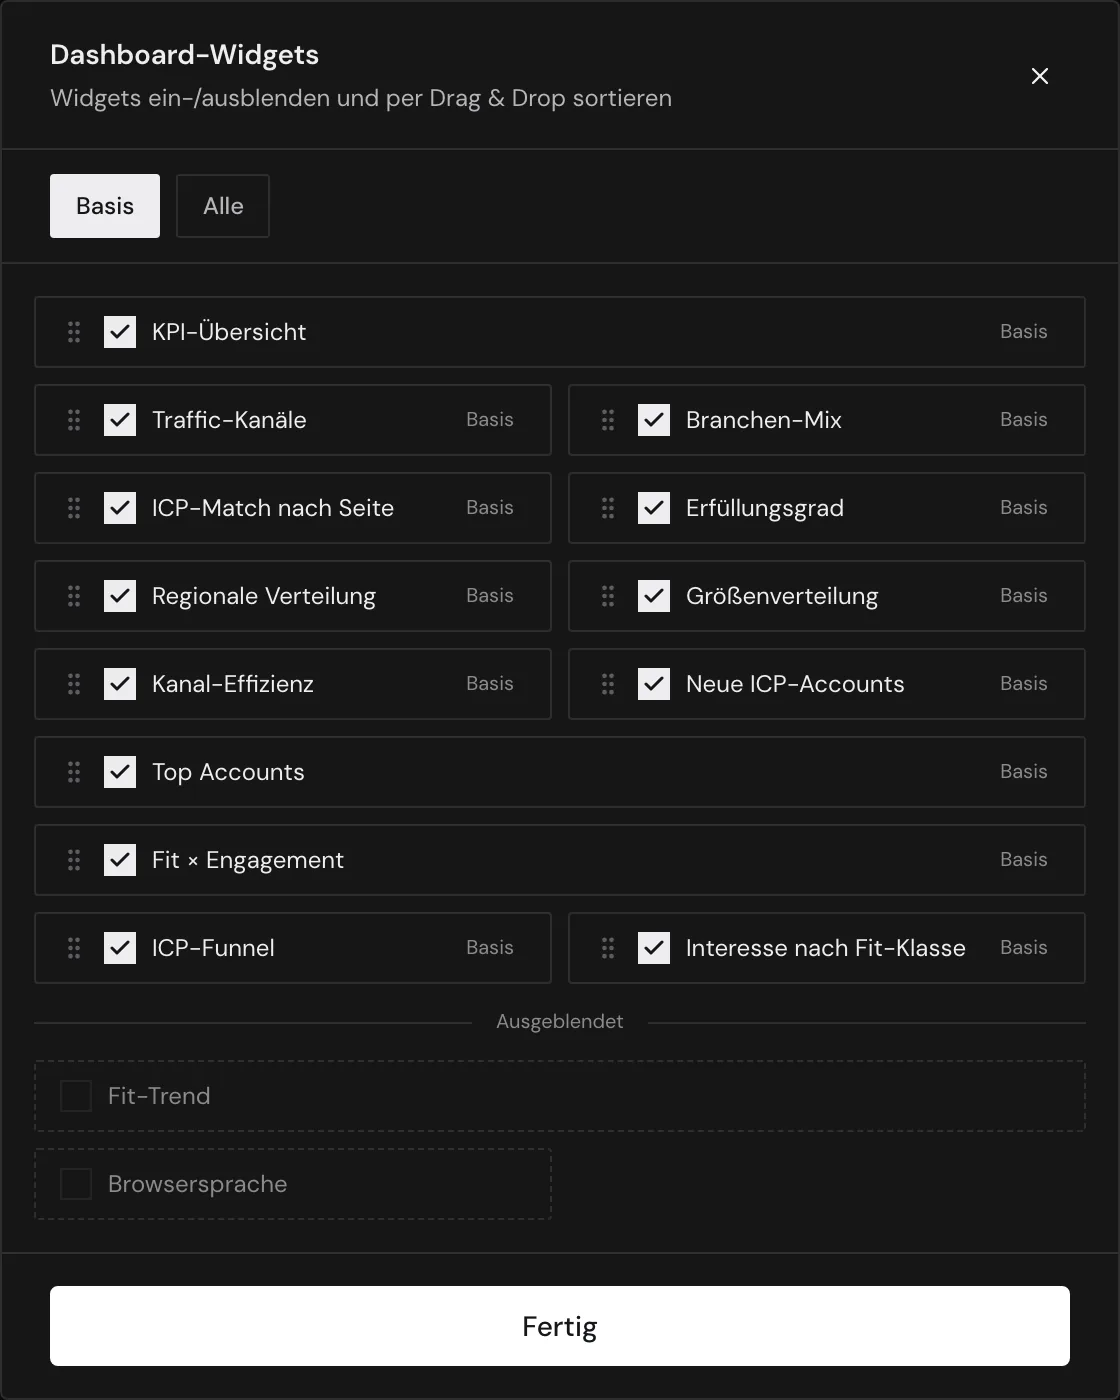This screenshot has height=1400, width=1120.
Task: Switch to the Alle tab
Action: point(223,206)
